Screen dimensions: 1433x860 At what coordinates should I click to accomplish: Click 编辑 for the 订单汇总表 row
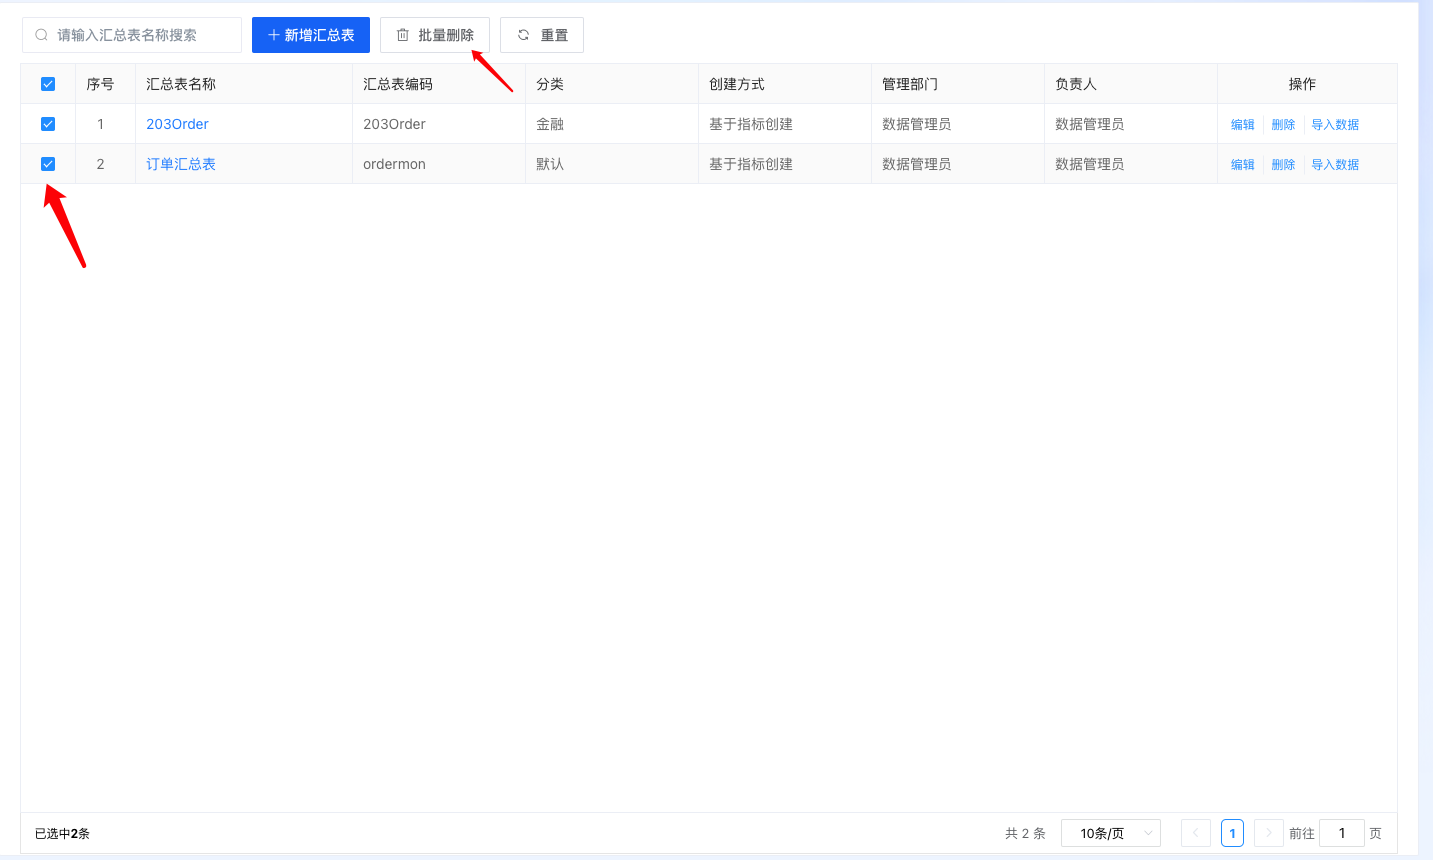[1242, 165]
